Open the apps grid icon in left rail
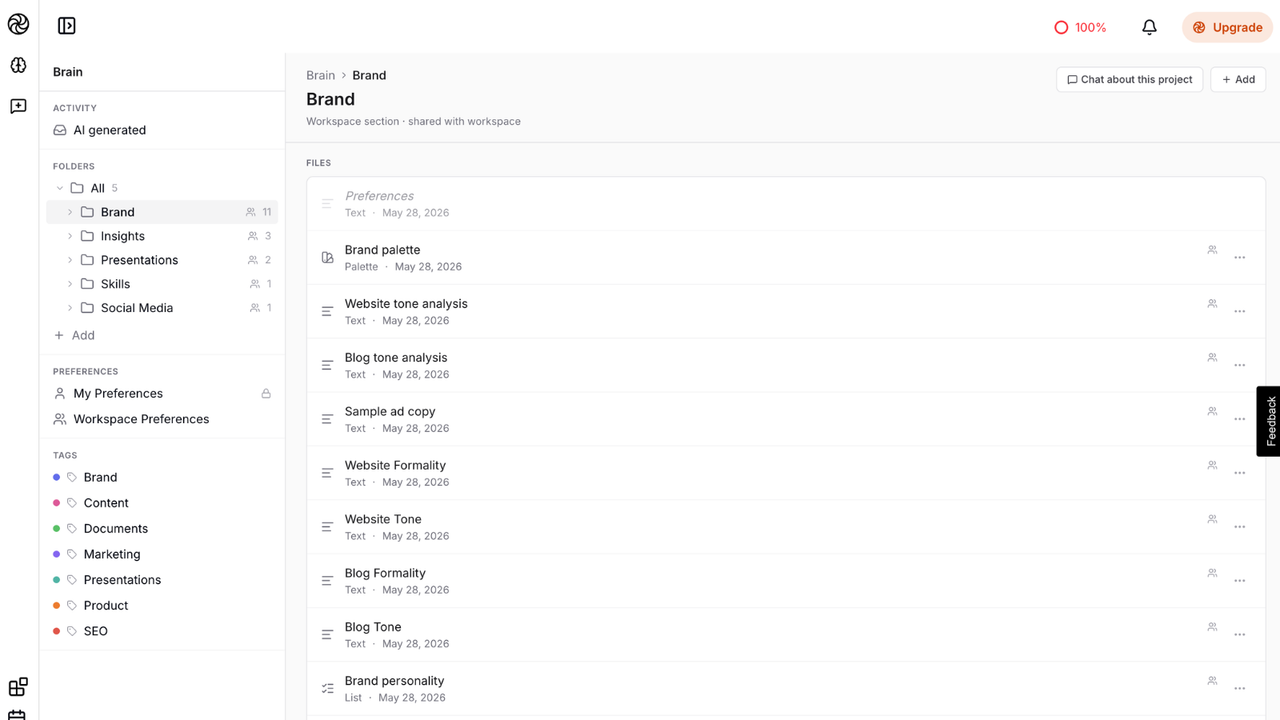Image resolution: width=1280 pixels, height=720 pixels. click(x=18, y=687)
